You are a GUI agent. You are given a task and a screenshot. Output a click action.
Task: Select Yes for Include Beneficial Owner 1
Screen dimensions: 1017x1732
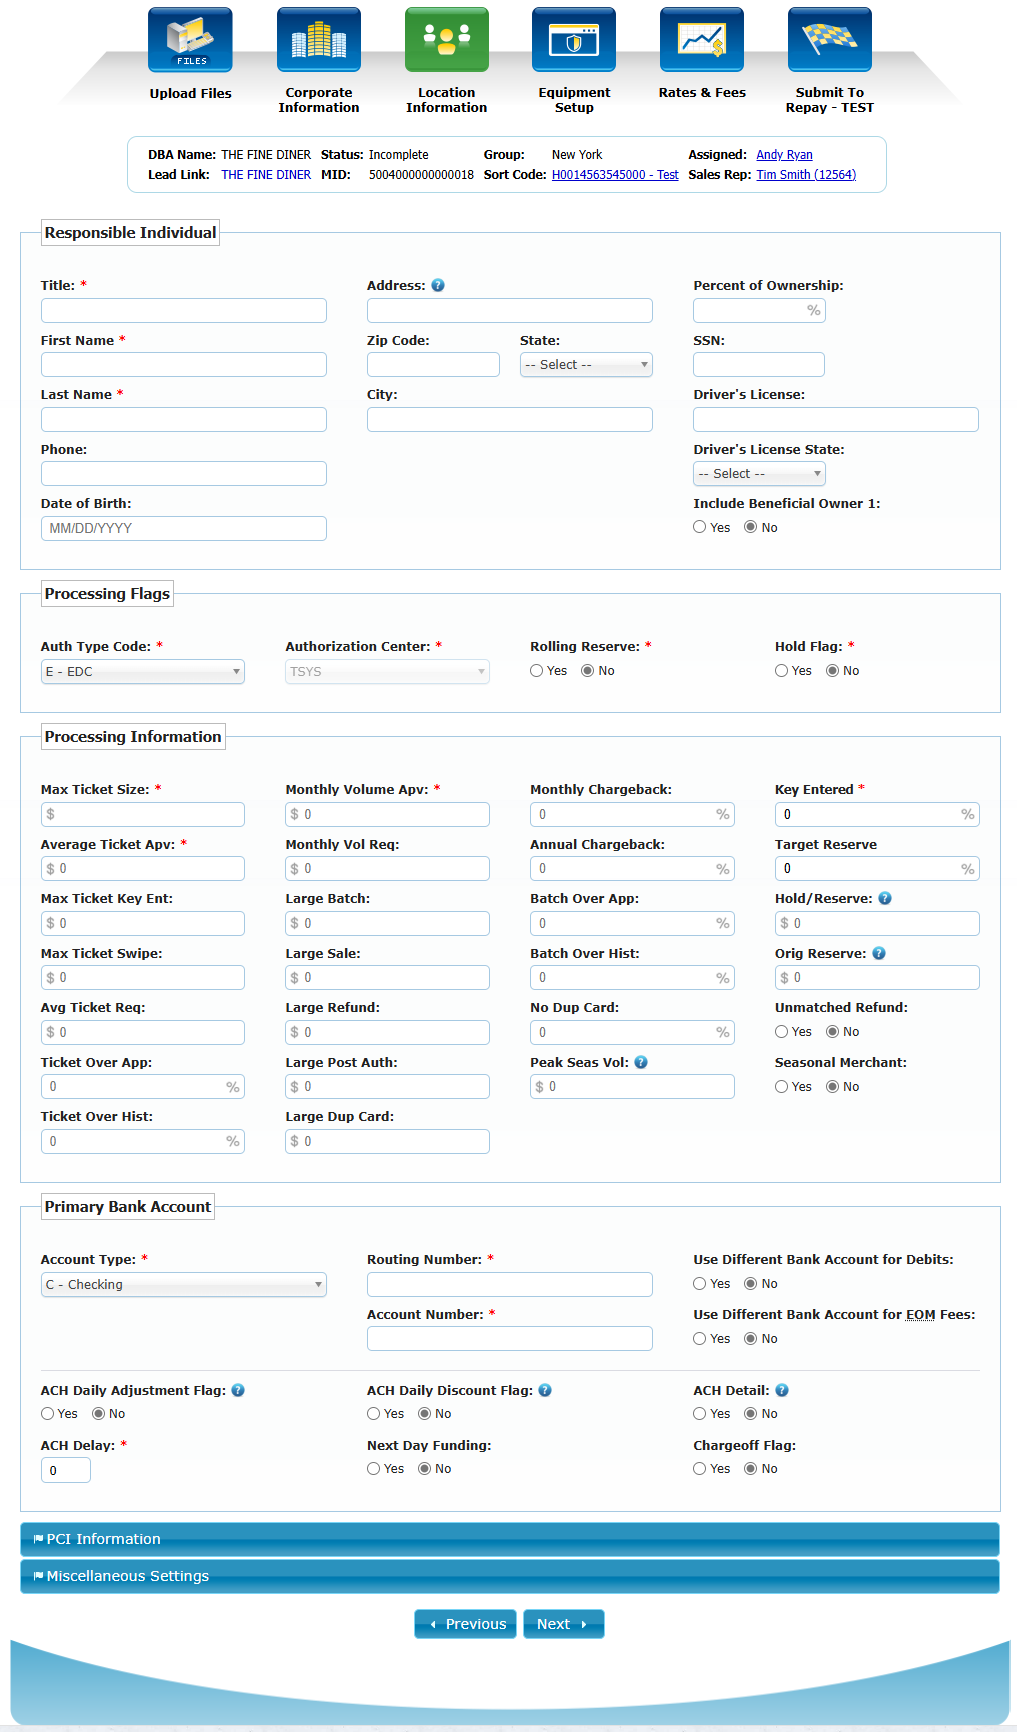[700, 527]
